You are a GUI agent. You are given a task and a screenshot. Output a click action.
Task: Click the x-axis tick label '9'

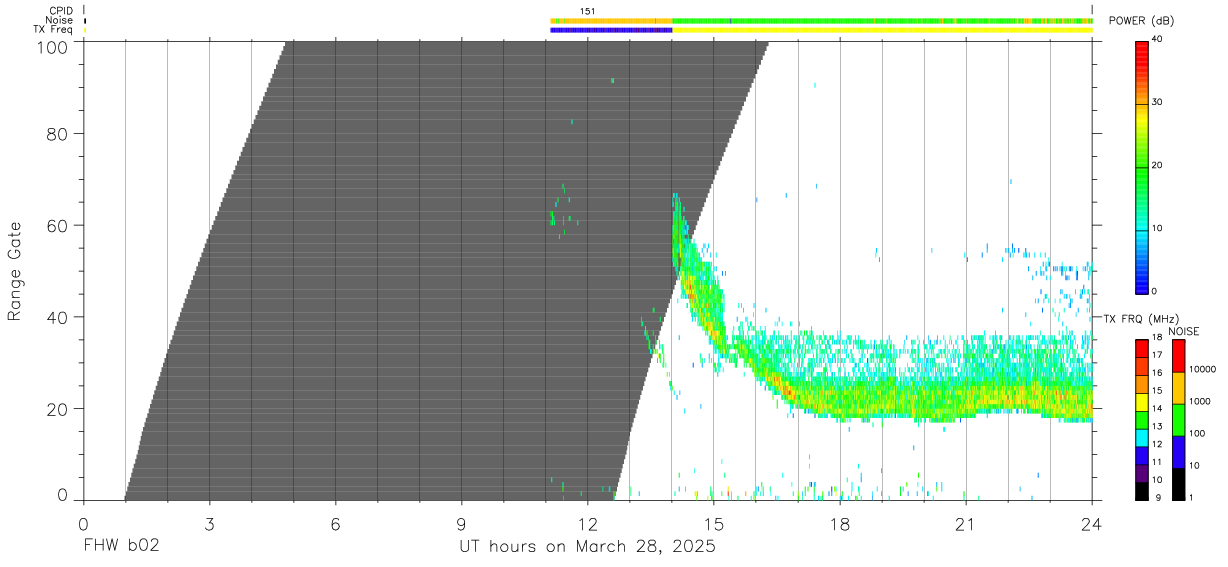[461, 523]
